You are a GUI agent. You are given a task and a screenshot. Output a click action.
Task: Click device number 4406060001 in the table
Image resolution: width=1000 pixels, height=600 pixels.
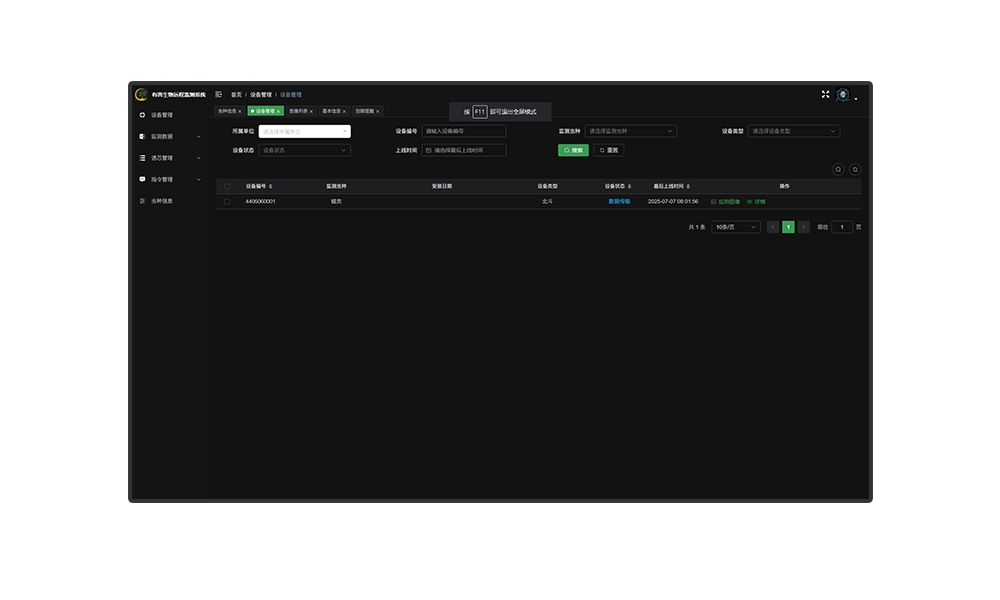click(x=260, y=201)
